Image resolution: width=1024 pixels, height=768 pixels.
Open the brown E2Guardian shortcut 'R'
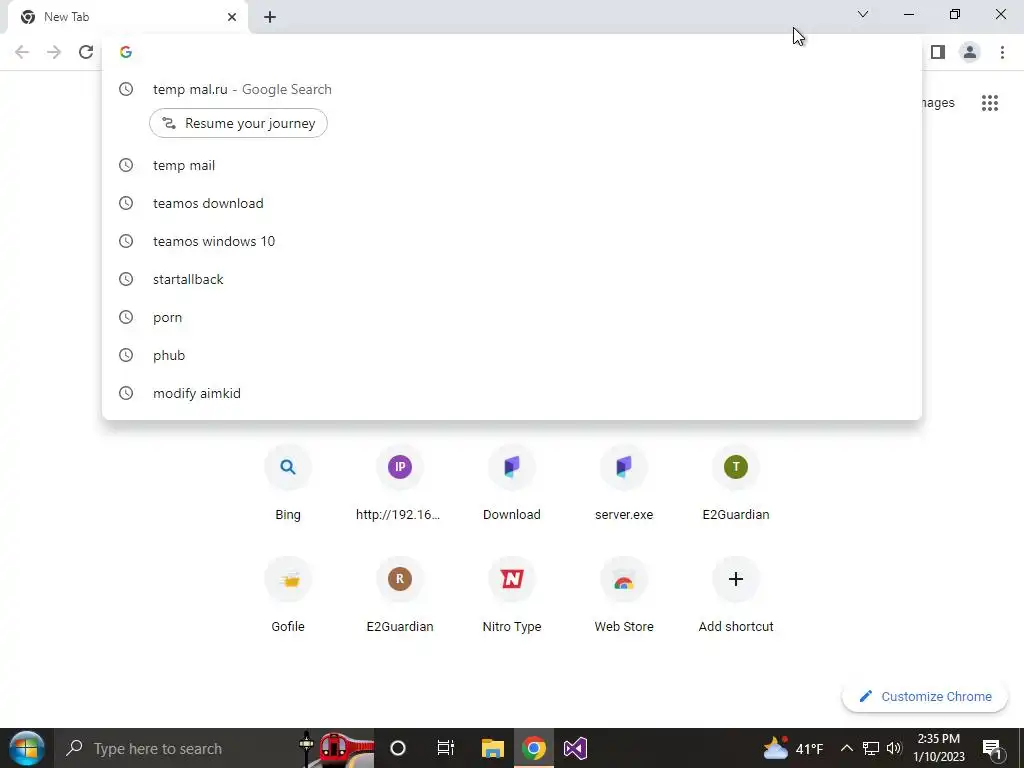[400, 595]
